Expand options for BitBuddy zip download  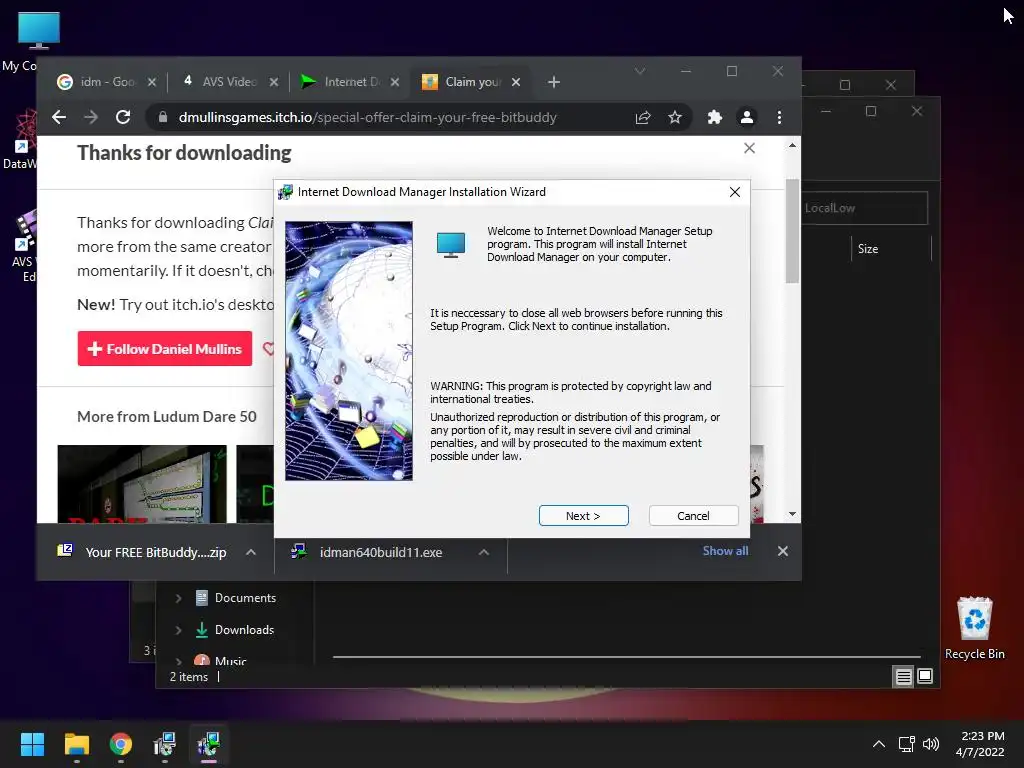point(251,552)
